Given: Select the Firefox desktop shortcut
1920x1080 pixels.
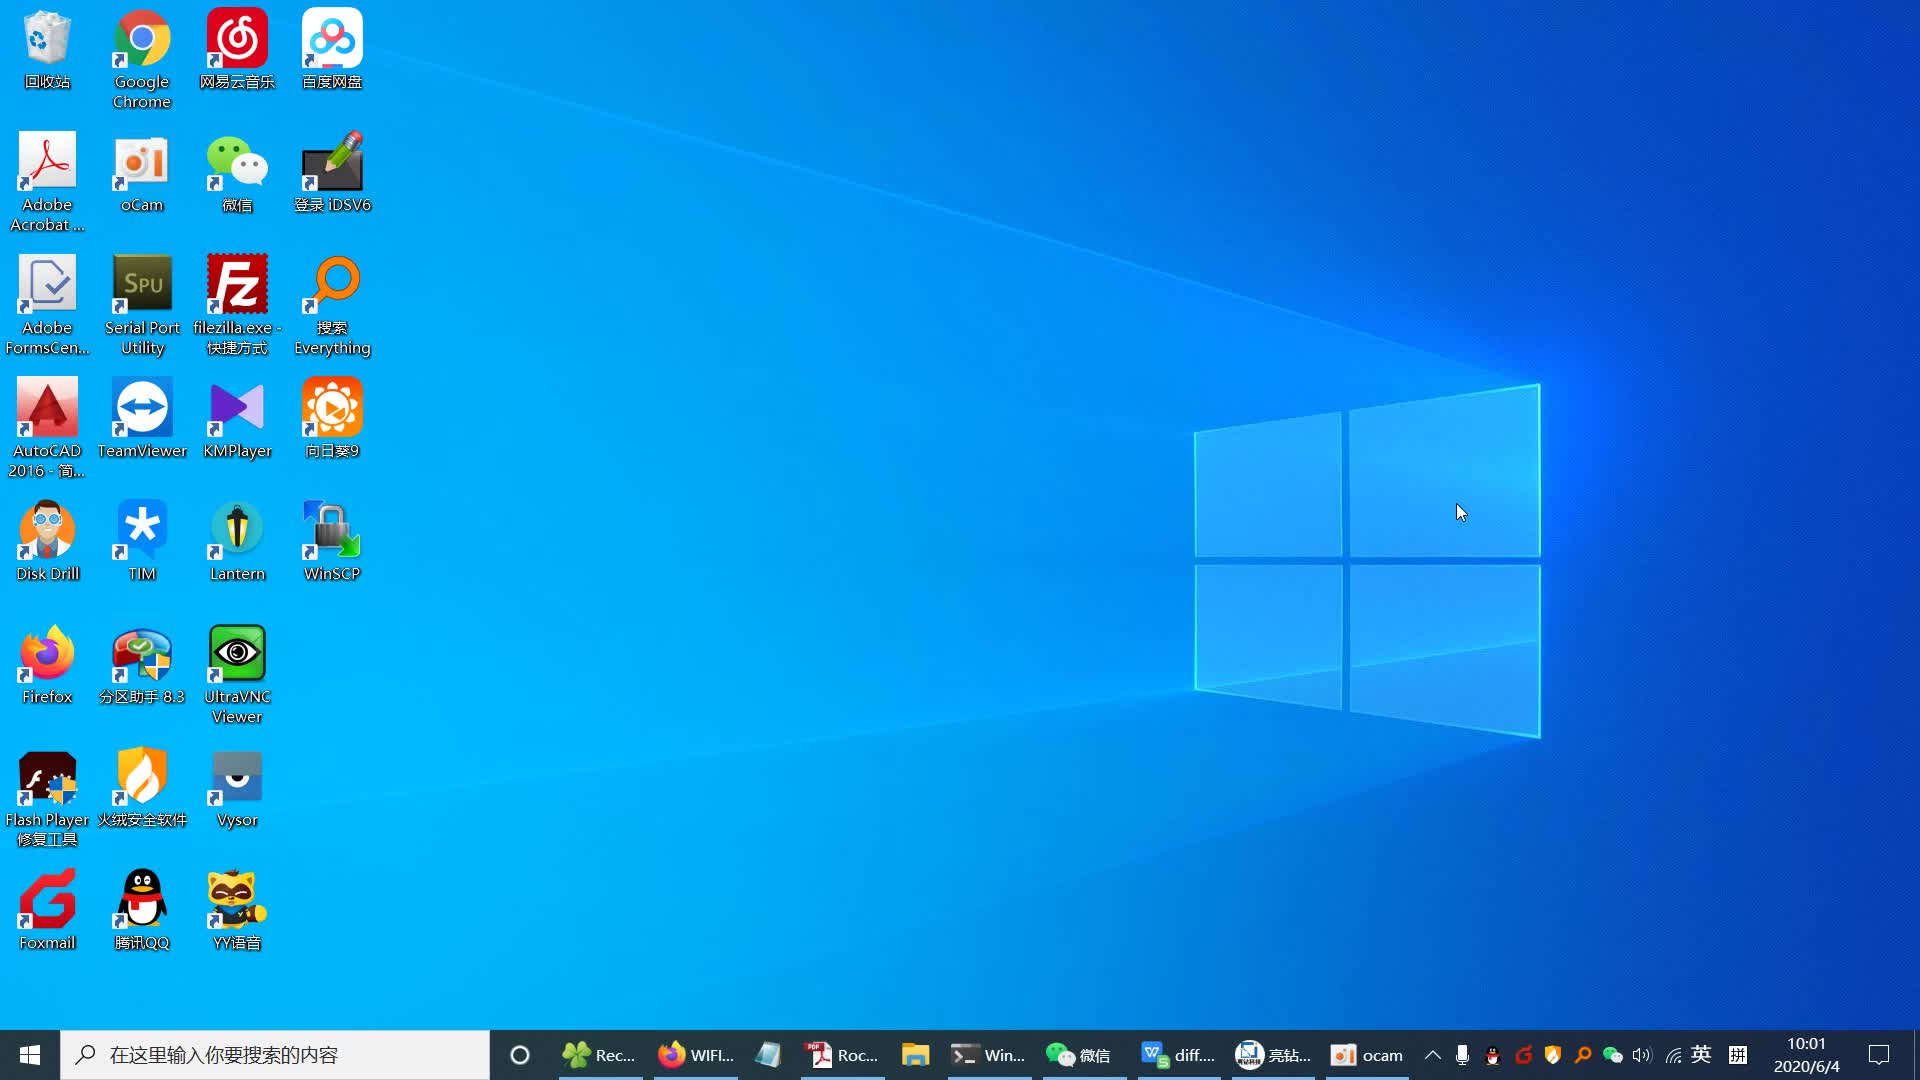Looking at the screenshot, I should (x=47, y=664).
